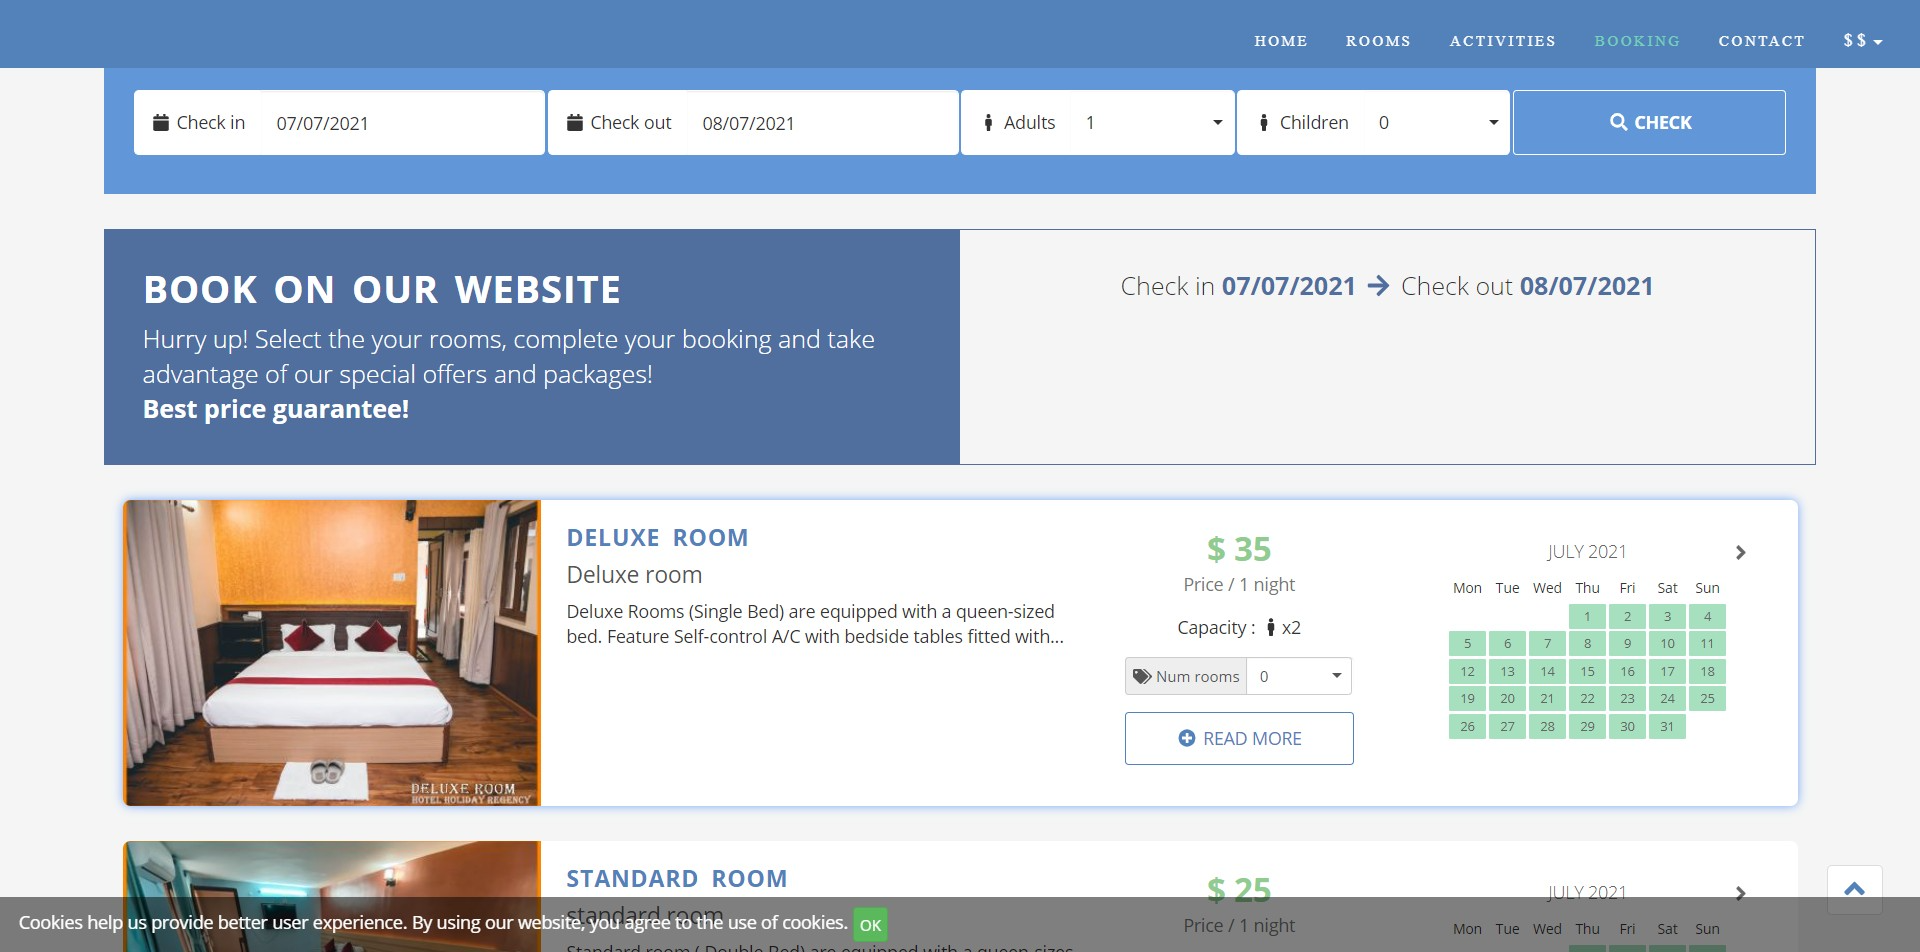1920x952 pixels.
Task: Click READ MORE for Deluxe Room
Action: [1239, 738]
